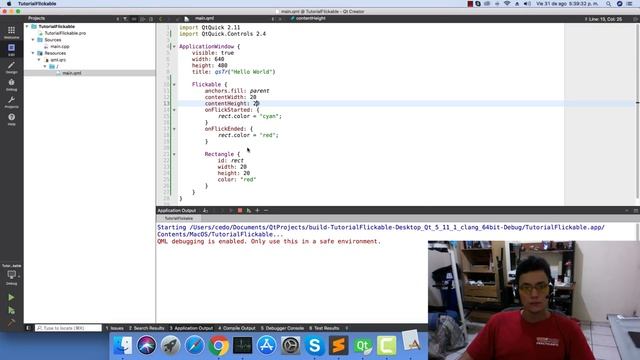Click the Wi-Fi status icon
Viewport: 640px width, 360px height.
[507, 4]
